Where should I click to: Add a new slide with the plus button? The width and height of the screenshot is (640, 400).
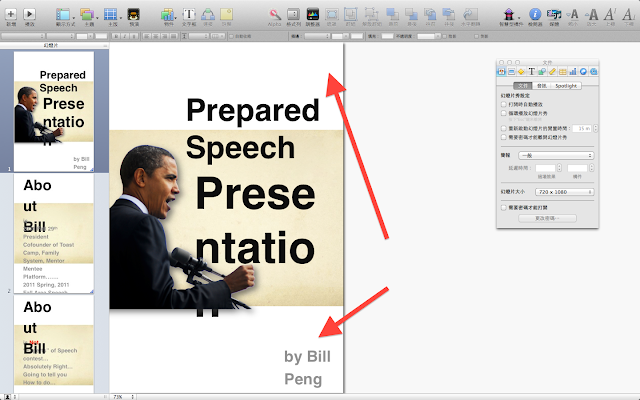pyautogui.click(x=11, y=14)
